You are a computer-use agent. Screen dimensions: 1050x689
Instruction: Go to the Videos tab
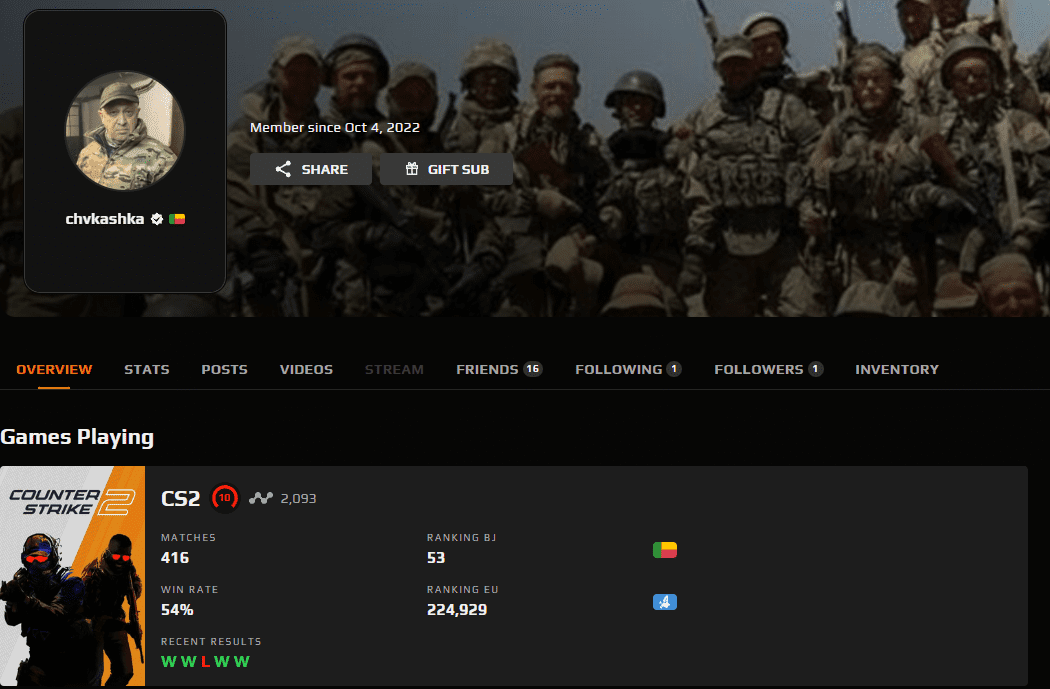coord(306,369)
